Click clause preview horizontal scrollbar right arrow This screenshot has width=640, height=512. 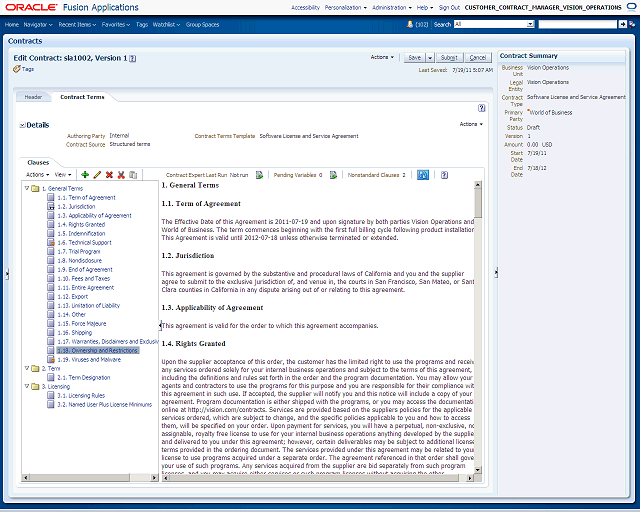point(470,478)
